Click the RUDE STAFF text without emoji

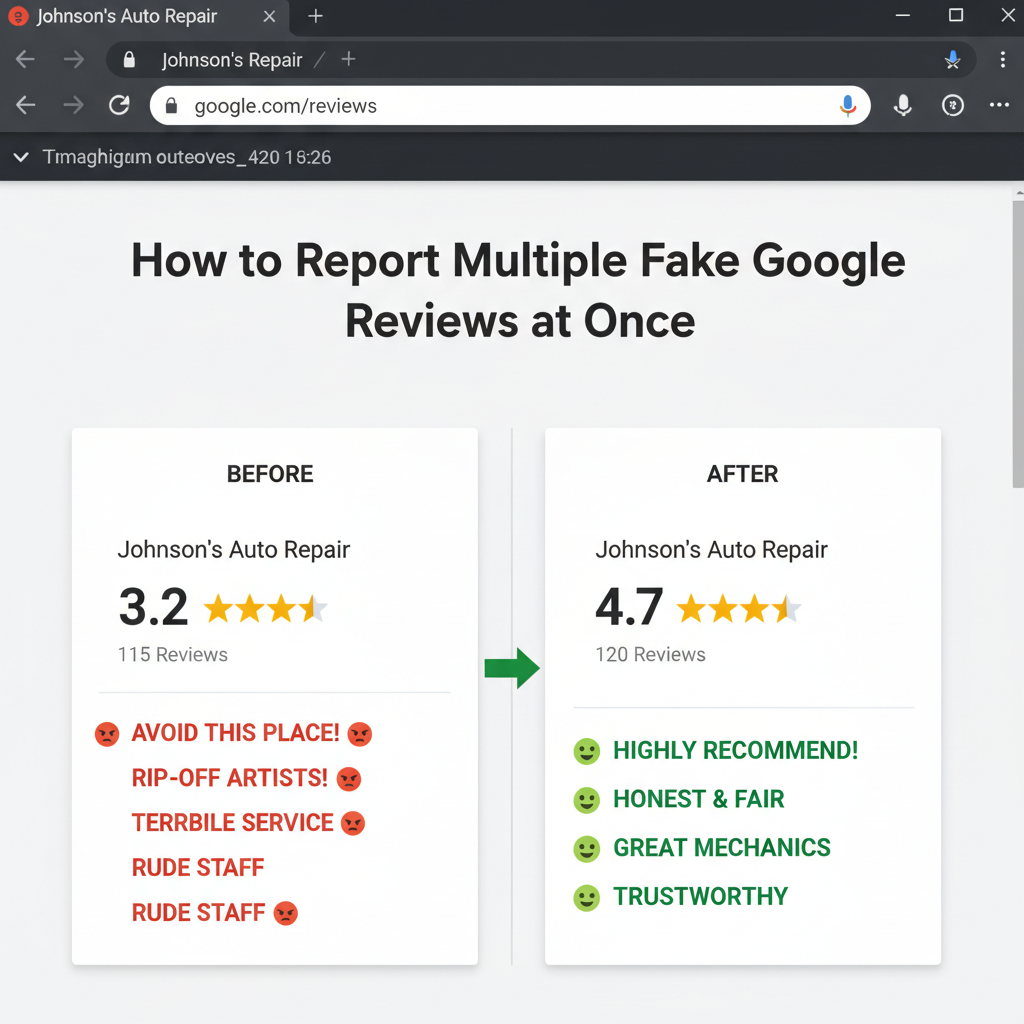pyautogui.click(x=198, y=868)
